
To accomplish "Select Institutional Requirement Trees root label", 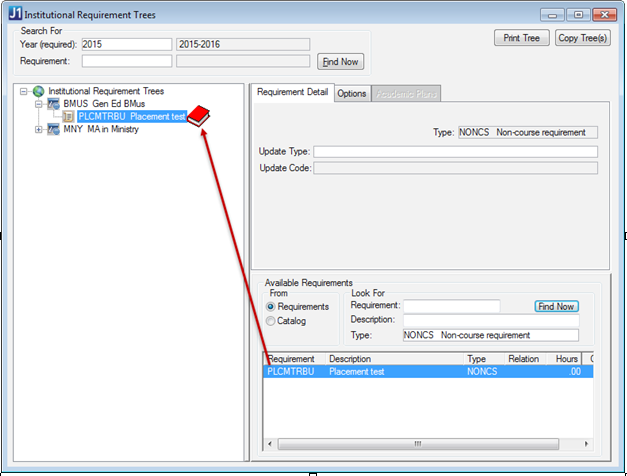I will click(106, 91).
